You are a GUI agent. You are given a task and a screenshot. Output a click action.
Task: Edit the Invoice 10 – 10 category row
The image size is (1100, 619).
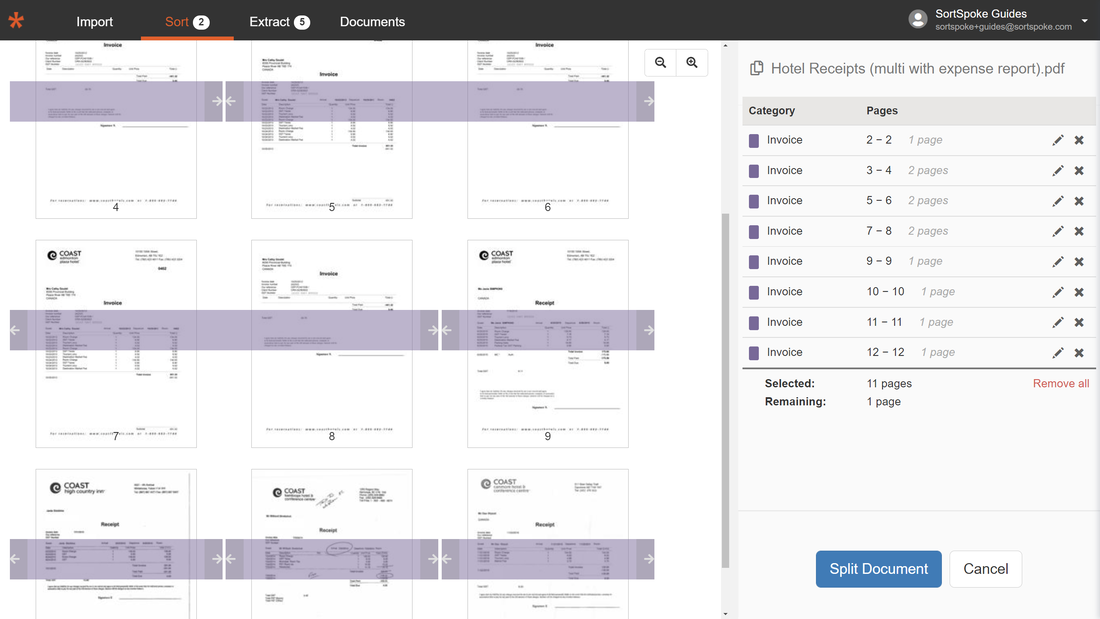1057,292
